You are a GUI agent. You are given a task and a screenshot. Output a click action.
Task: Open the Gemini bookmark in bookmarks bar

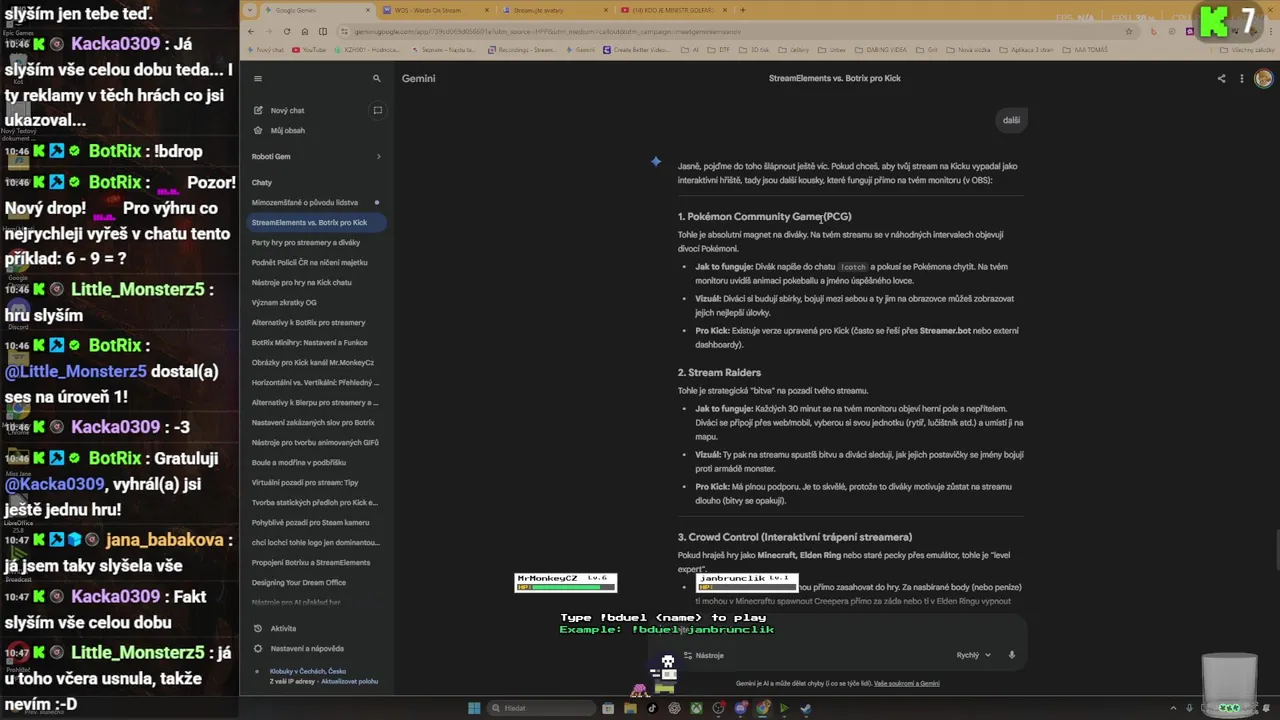tap(581, 49)
